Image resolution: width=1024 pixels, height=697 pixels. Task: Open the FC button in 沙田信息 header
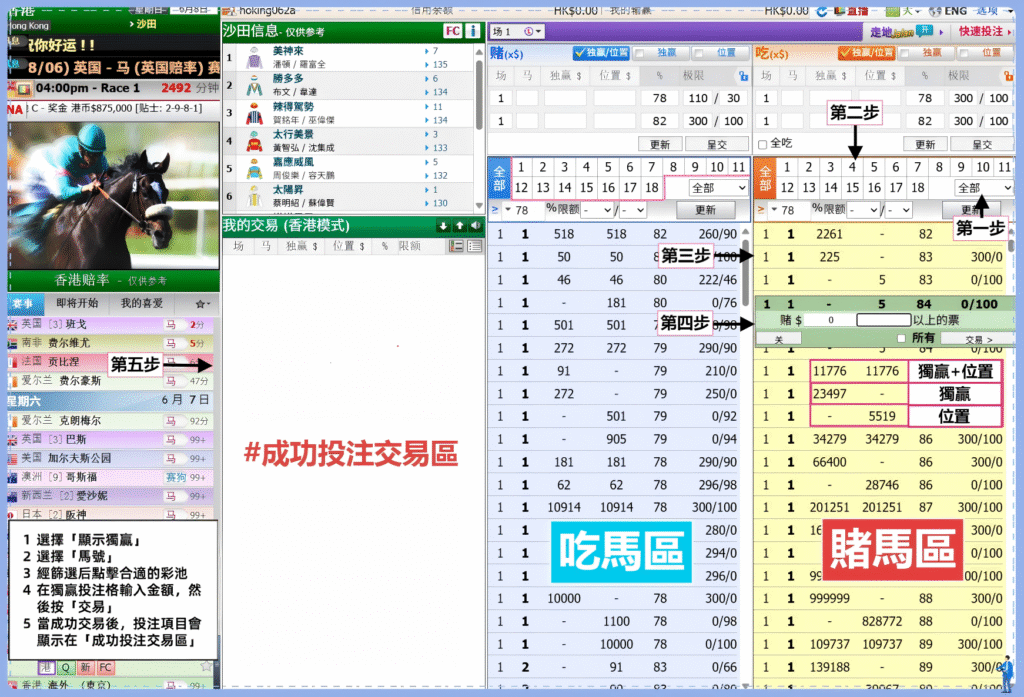(x=452, y=31)
